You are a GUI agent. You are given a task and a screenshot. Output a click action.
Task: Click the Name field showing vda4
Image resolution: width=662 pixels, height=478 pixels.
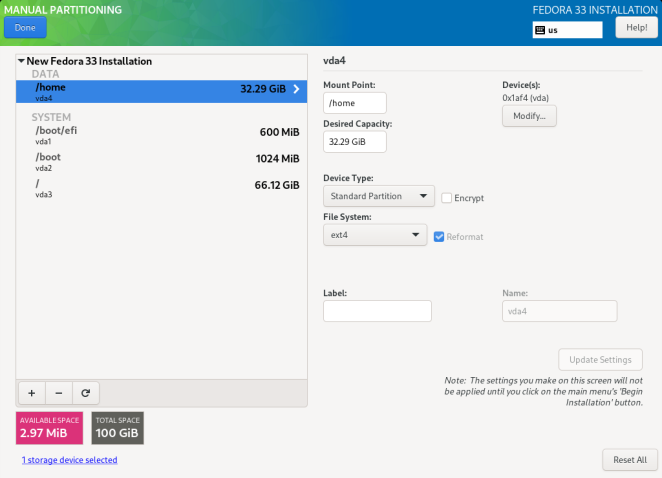(559, 311)
